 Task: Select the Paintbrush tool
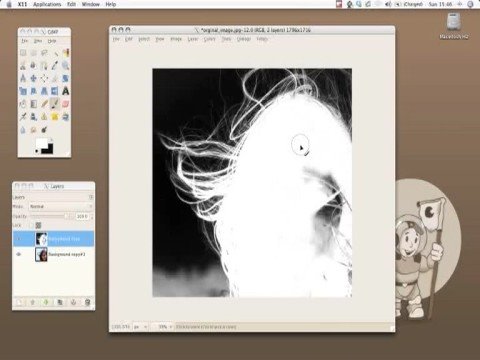pyautogui.click(x=55, y=104)
